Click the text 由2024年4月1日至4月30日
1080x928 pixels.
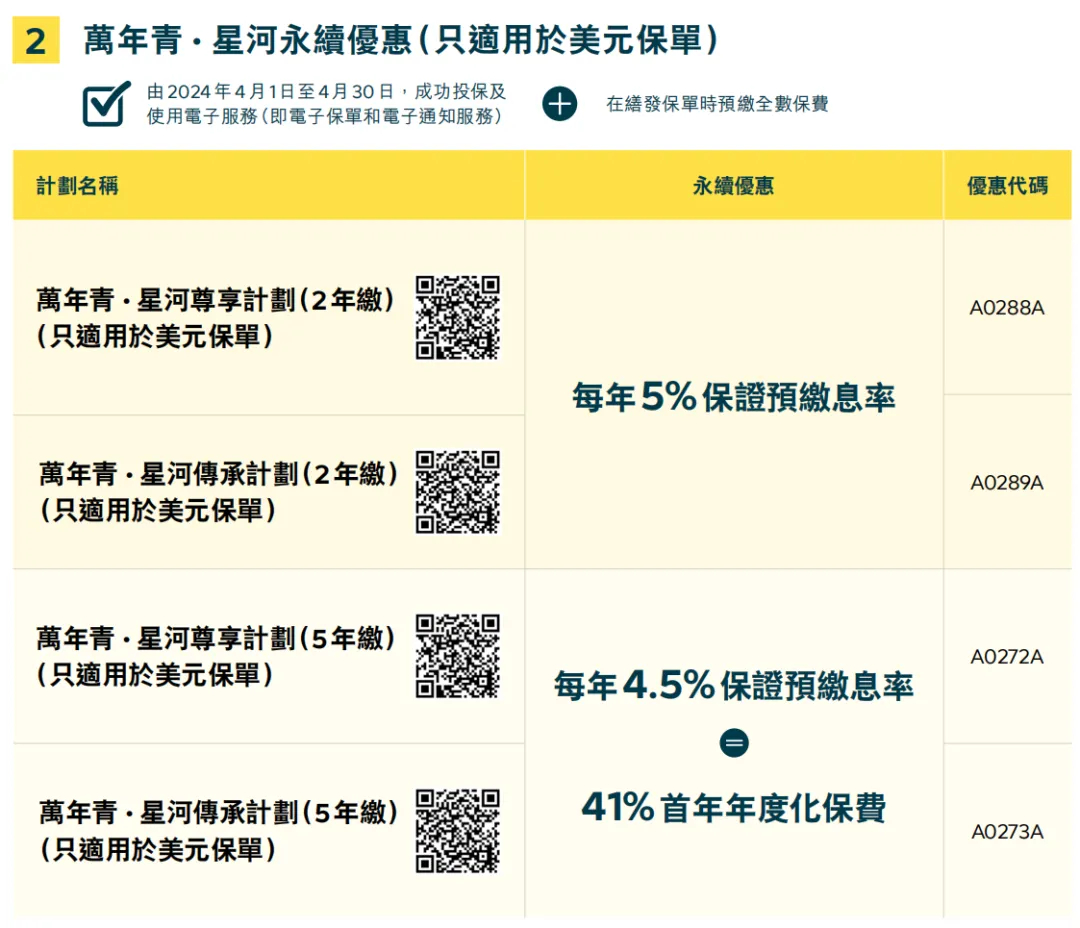tap(269, 91)
